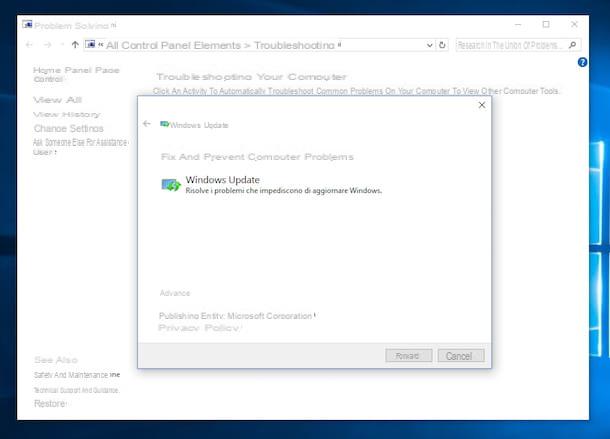Open the Advanced link in the dialog
Viewport: 610px width, 439px height.
click(x=175, y=293)
